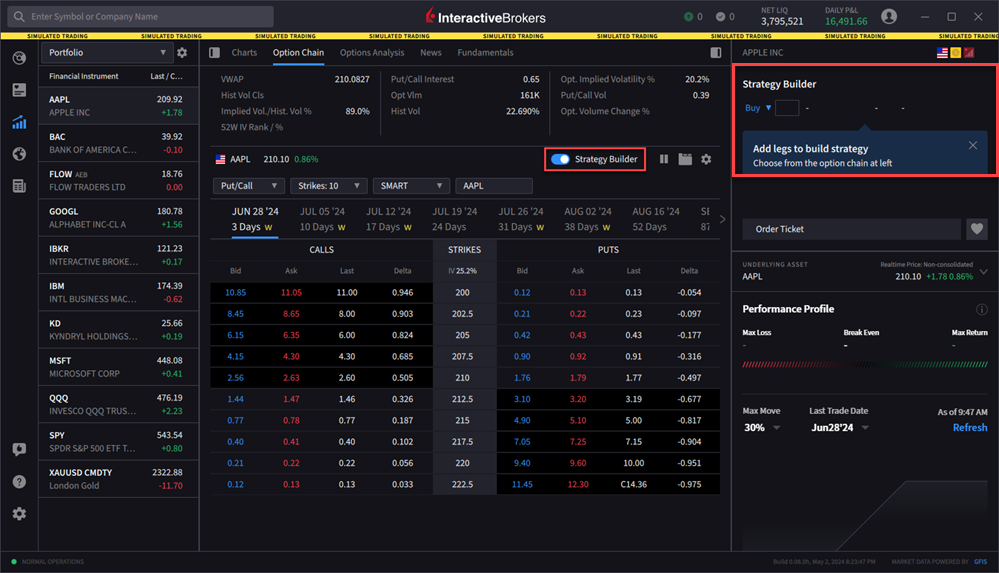Select the AUG 16 '24 expiration

[656, 219]
